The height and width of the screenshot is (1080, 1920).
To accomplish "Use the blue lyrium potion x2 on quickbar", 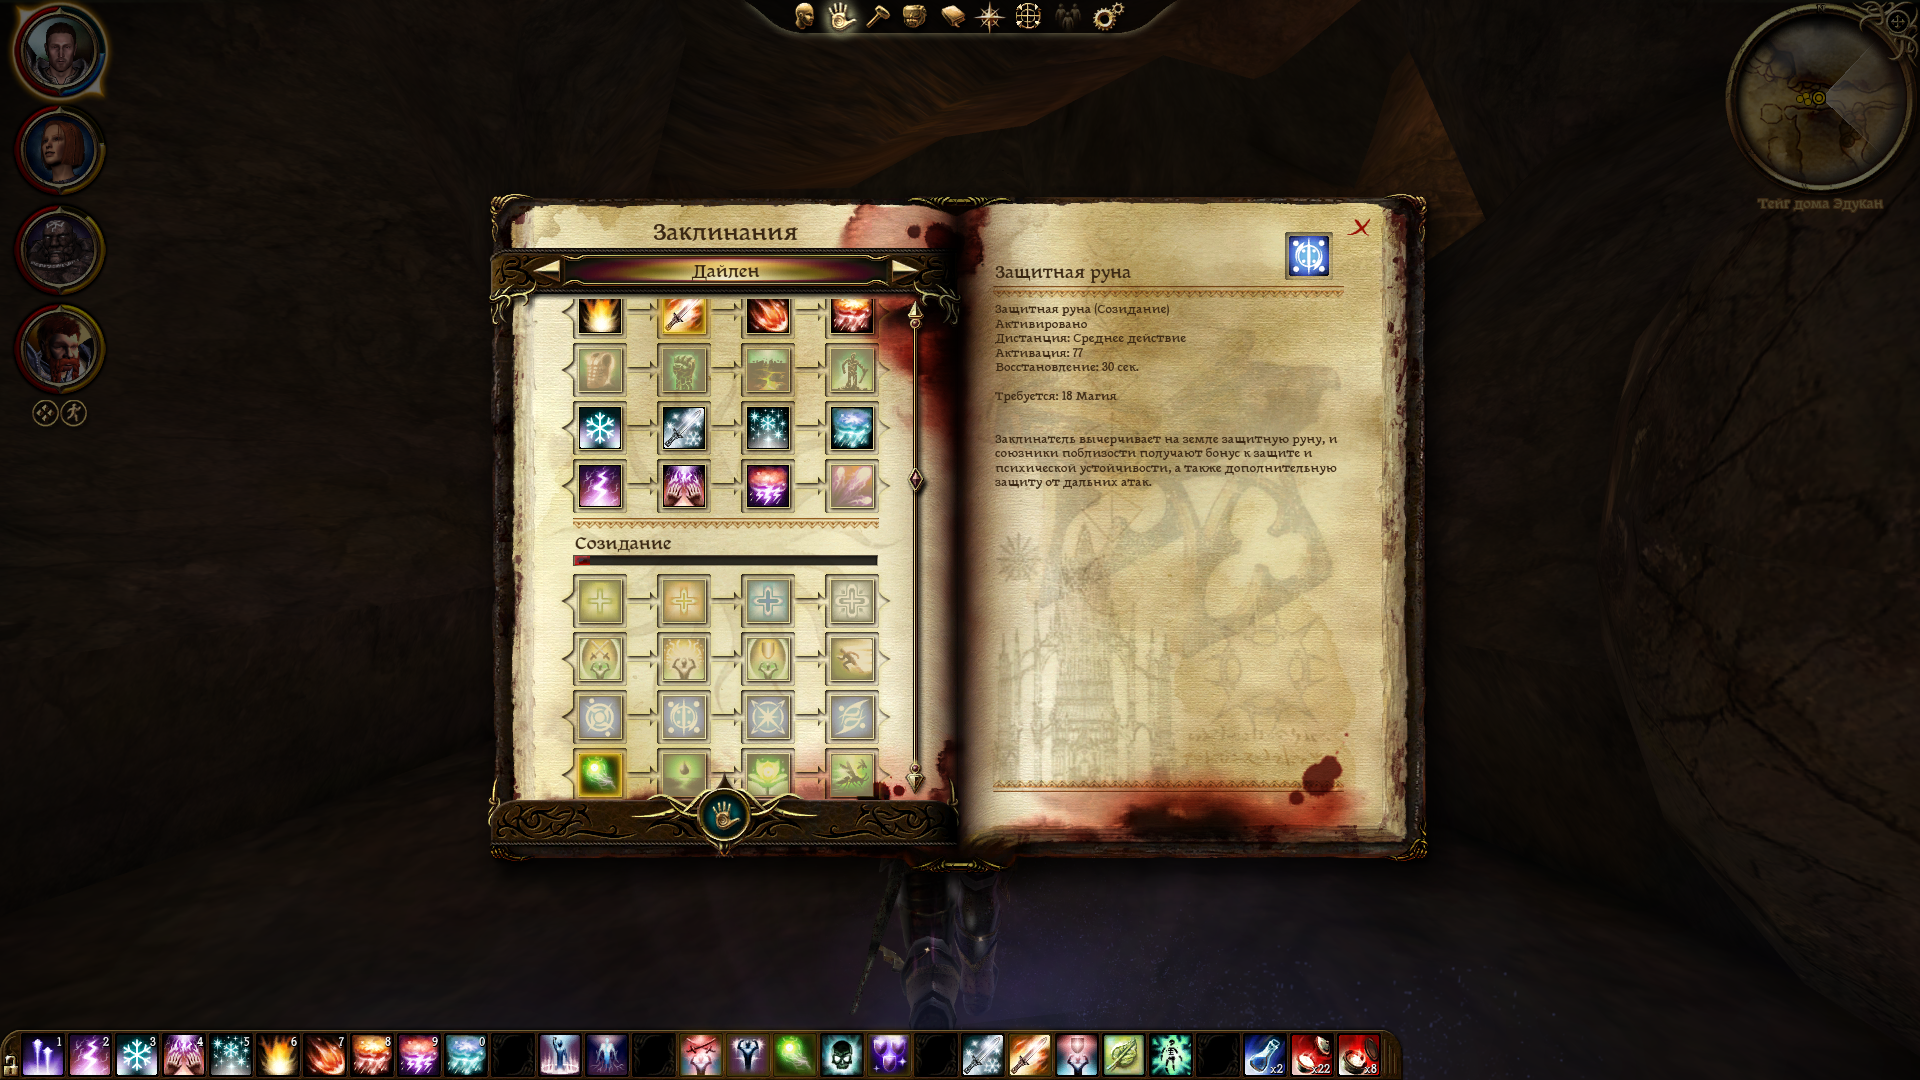I will point(1264,1055).
